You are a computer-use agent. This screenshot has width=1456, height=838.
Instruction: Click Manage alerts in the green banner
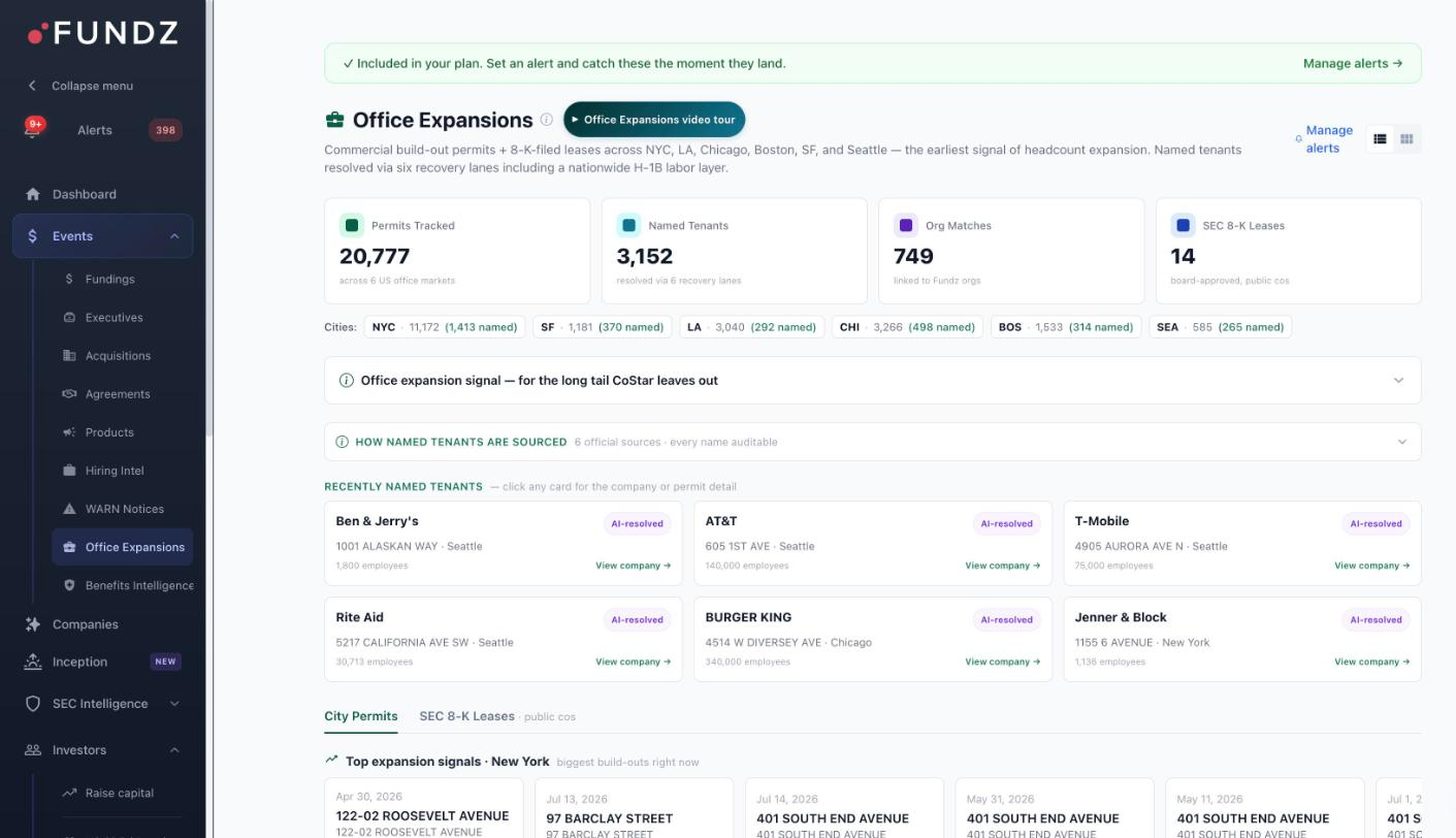pos(1353,63)
